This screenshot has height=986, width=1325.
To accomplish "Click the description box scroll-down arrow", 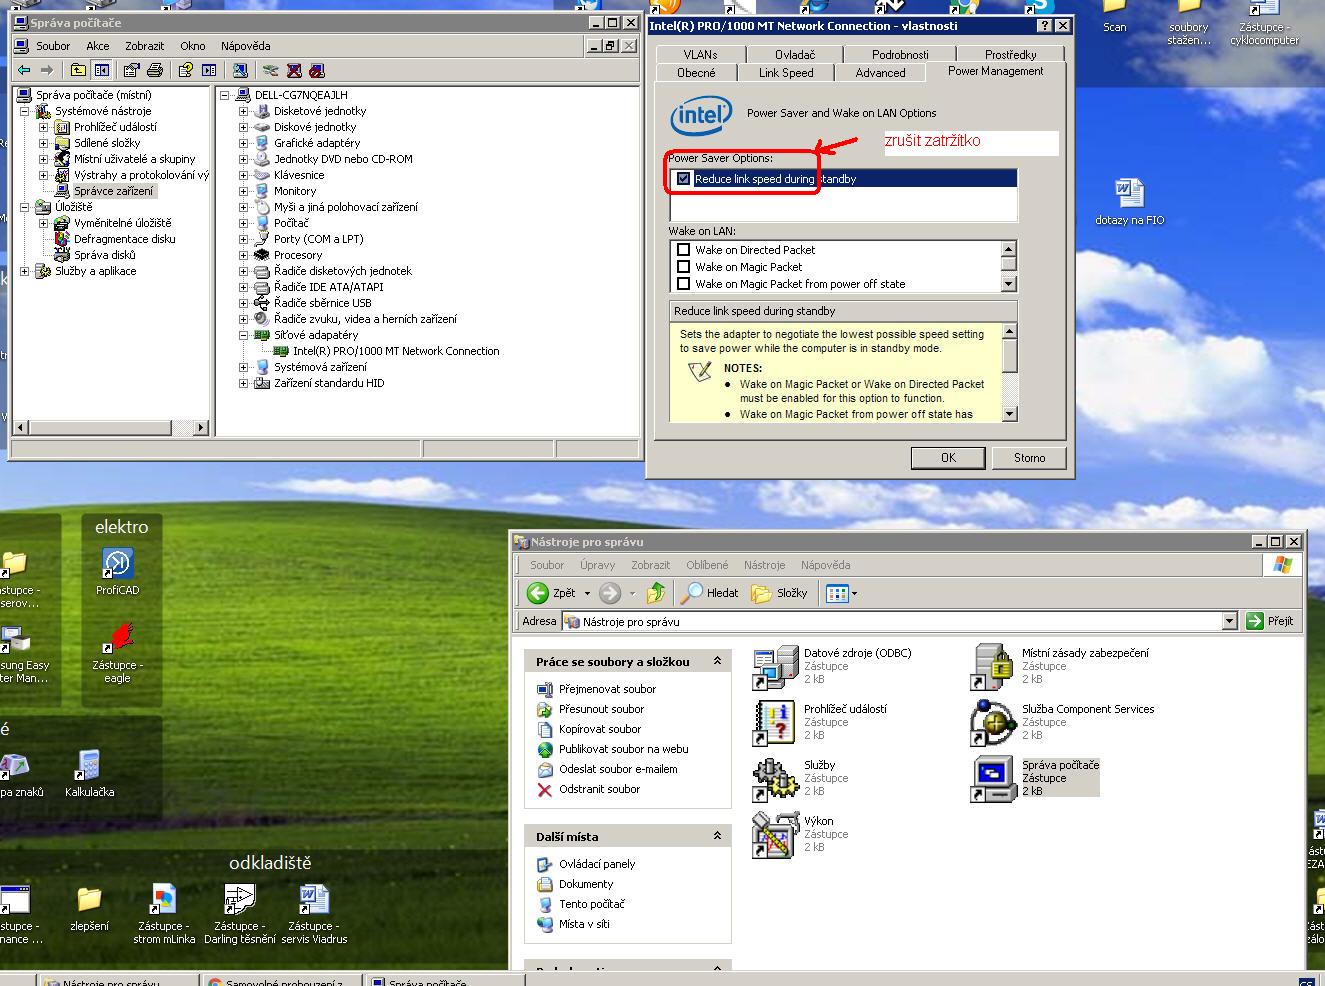I will 1009,414.
